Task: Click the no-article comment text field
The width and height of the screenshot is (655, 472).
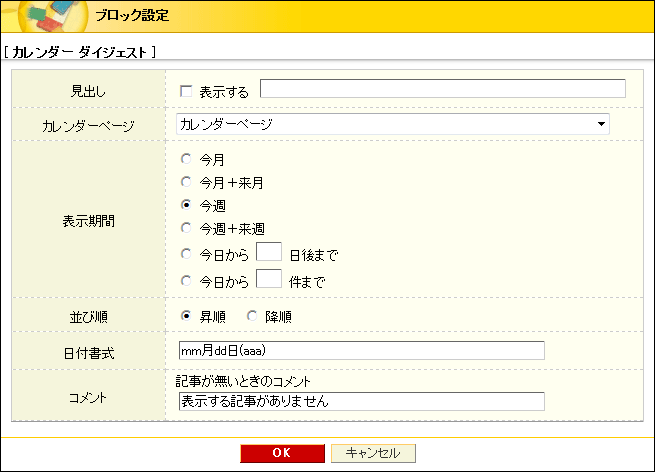Action: [362, 401]
